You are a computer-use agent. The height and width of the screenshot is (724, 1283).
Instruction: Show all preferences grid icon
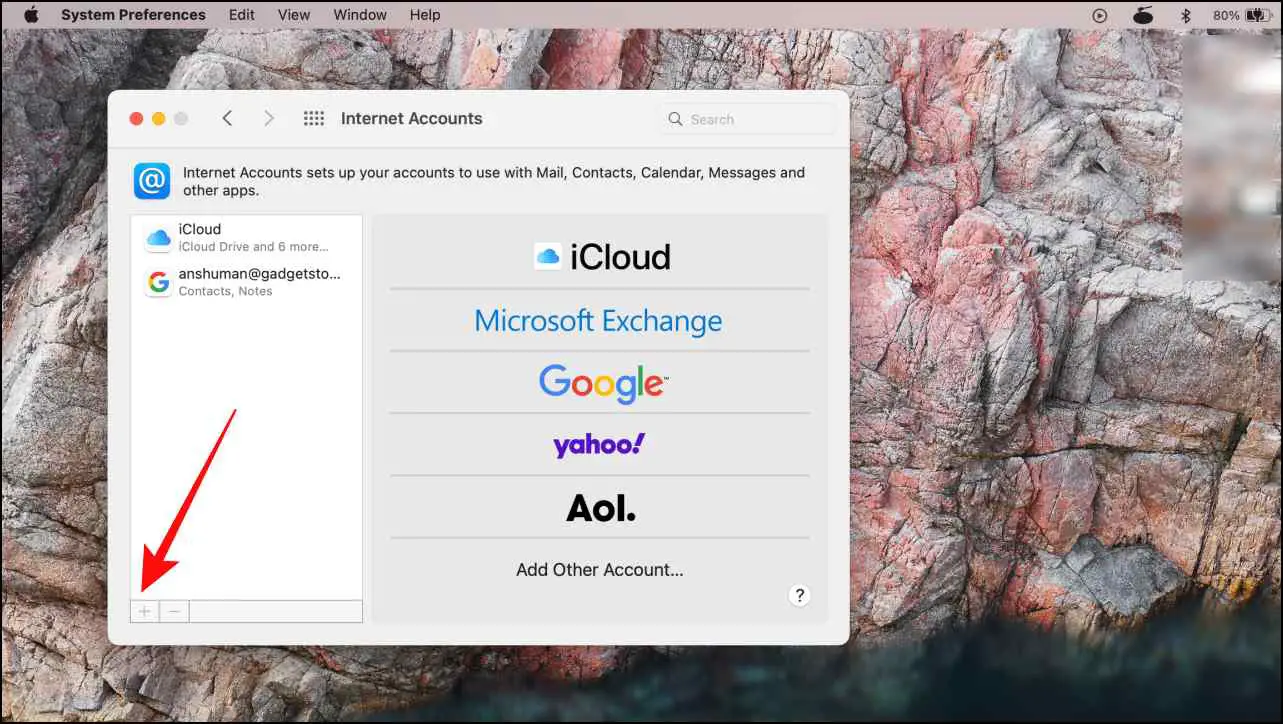click(314, 118)
